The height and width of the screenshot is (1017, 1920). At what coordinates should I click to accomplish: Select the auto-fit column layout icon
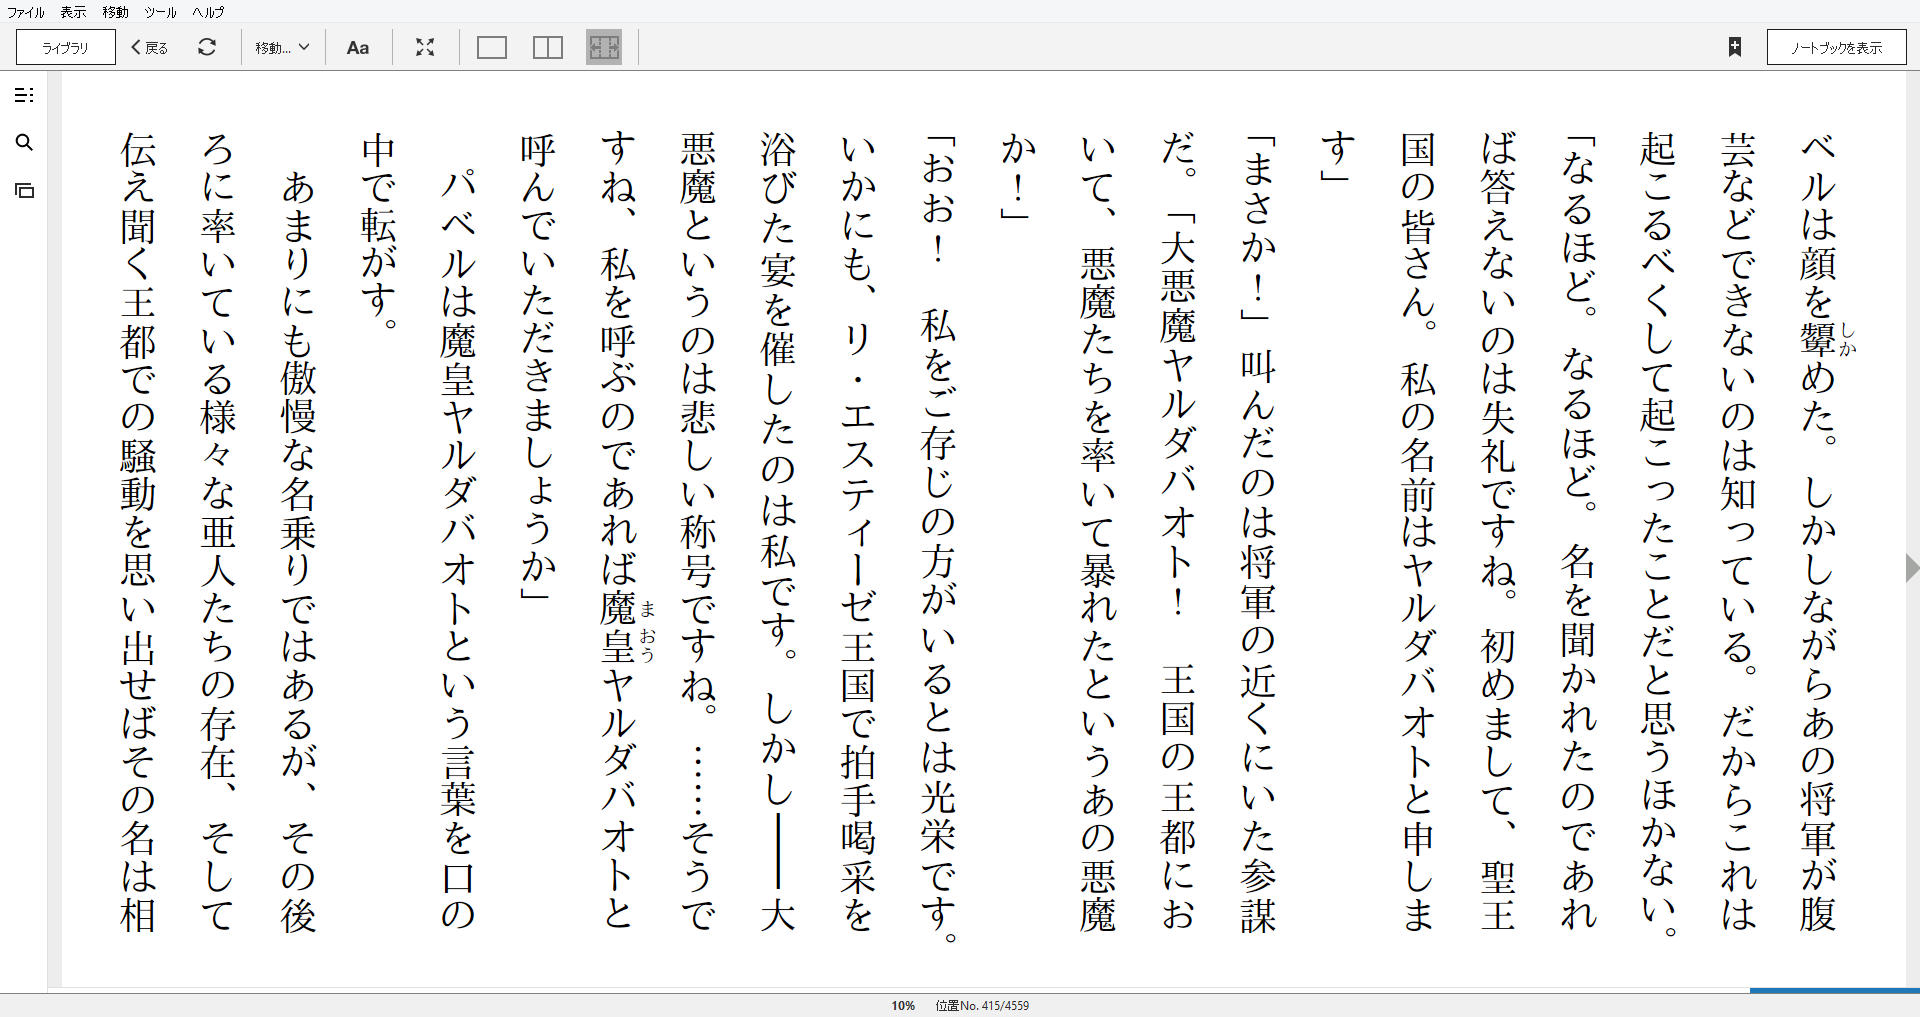tap(604, 47)
